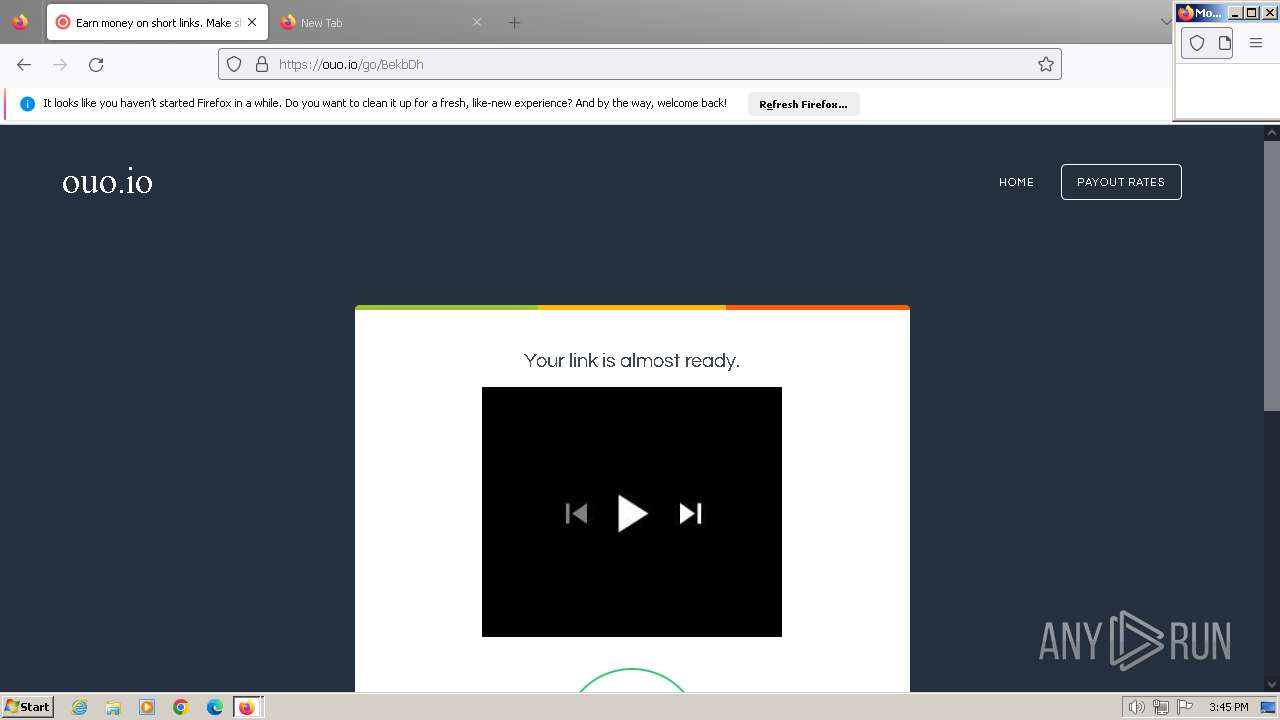Skip to previous track in video player

(576, 513)
